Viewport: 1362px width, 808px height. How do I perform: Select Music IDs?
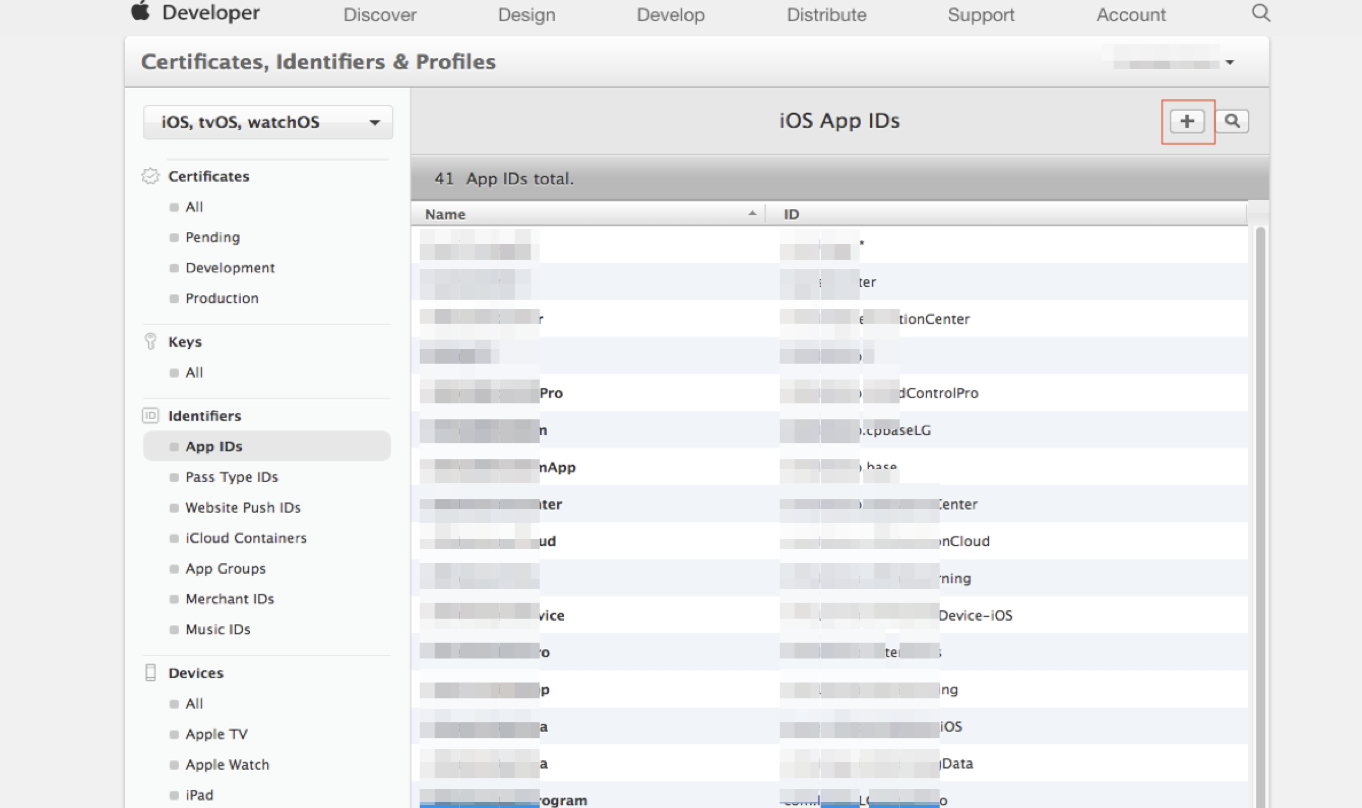[218, 629]
